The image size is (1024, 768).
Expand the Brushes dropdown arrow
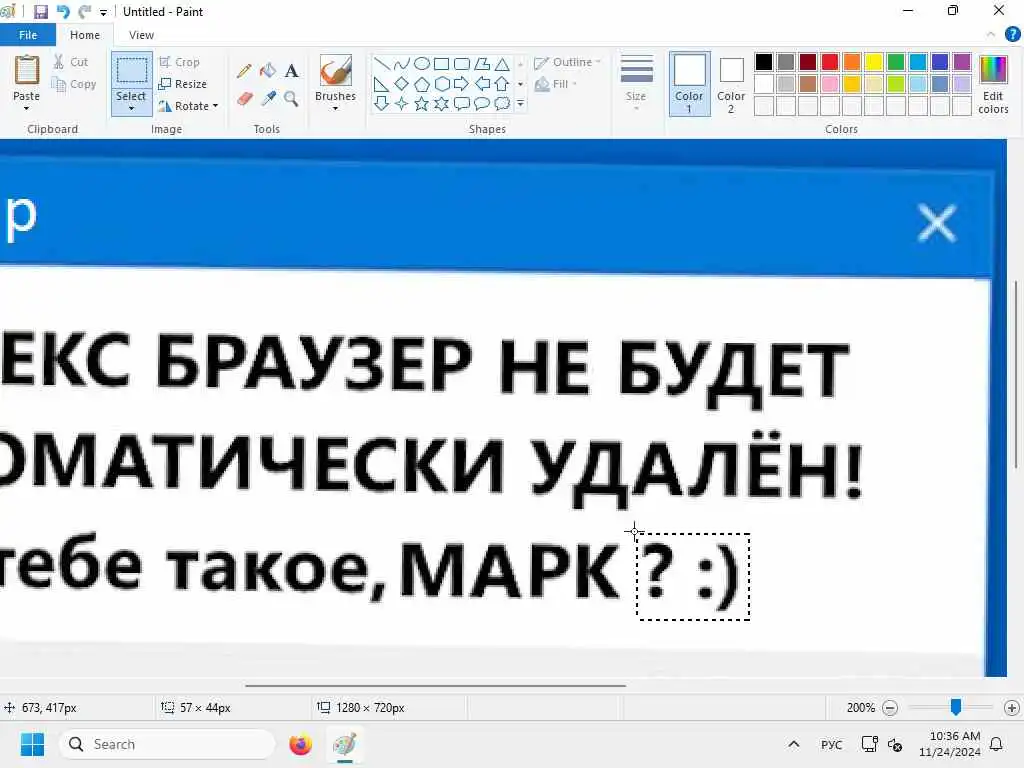click(336, 108)
